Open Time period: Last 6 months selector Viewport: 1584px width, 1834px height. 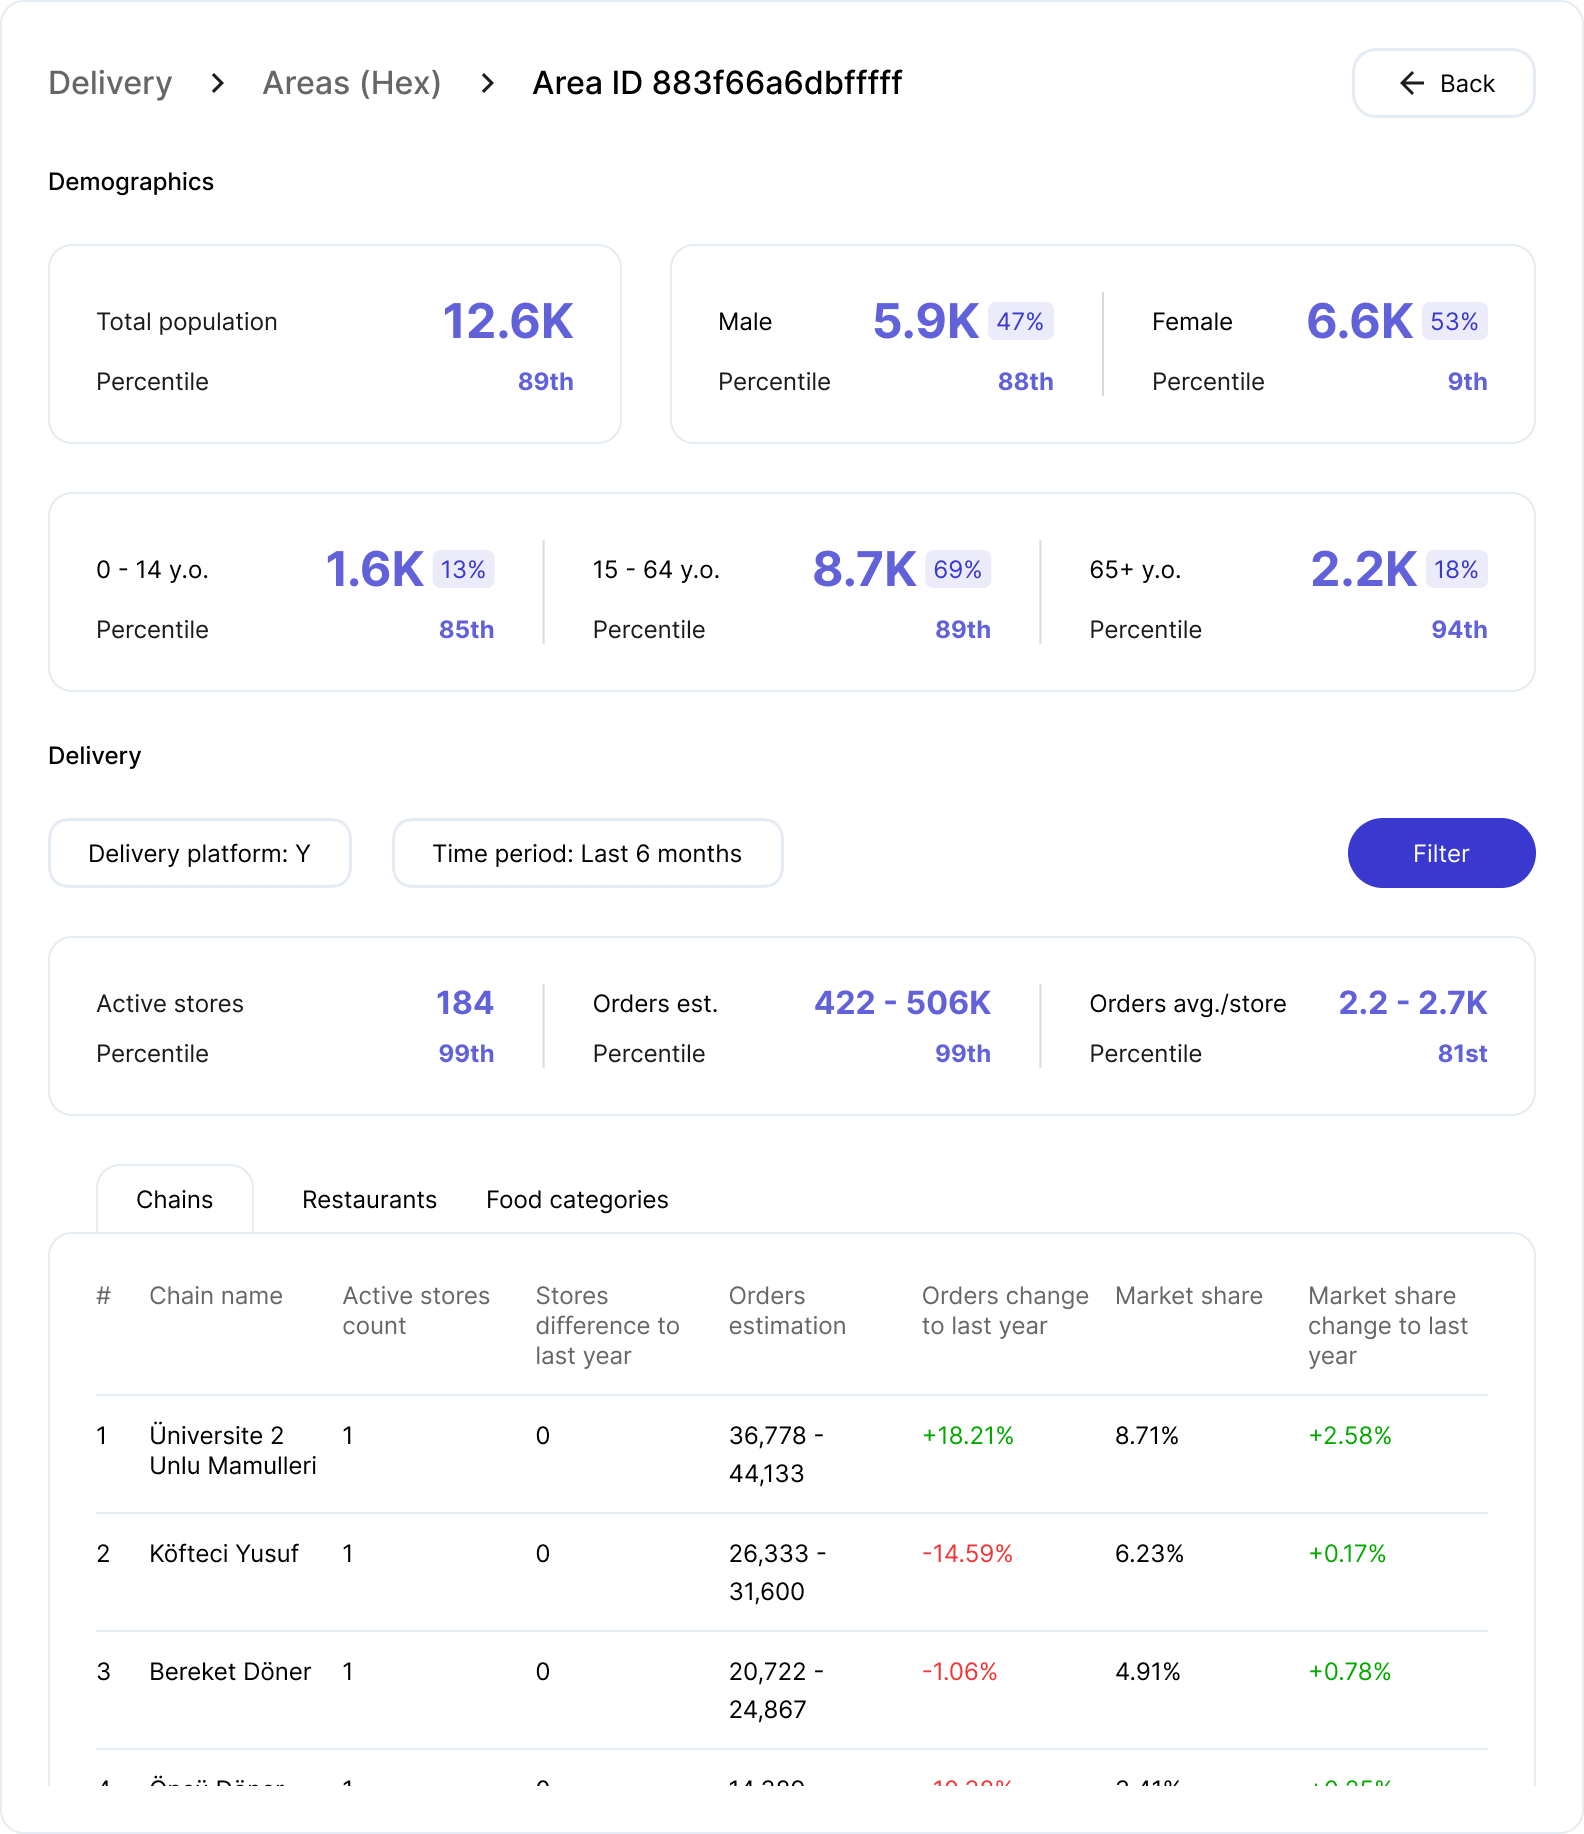587,853
